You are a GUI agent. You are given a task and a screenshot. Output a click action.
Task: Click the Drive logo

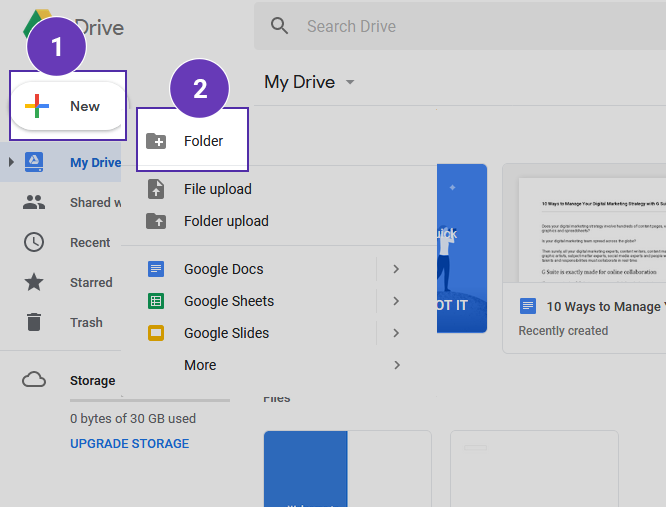(73, 28)
